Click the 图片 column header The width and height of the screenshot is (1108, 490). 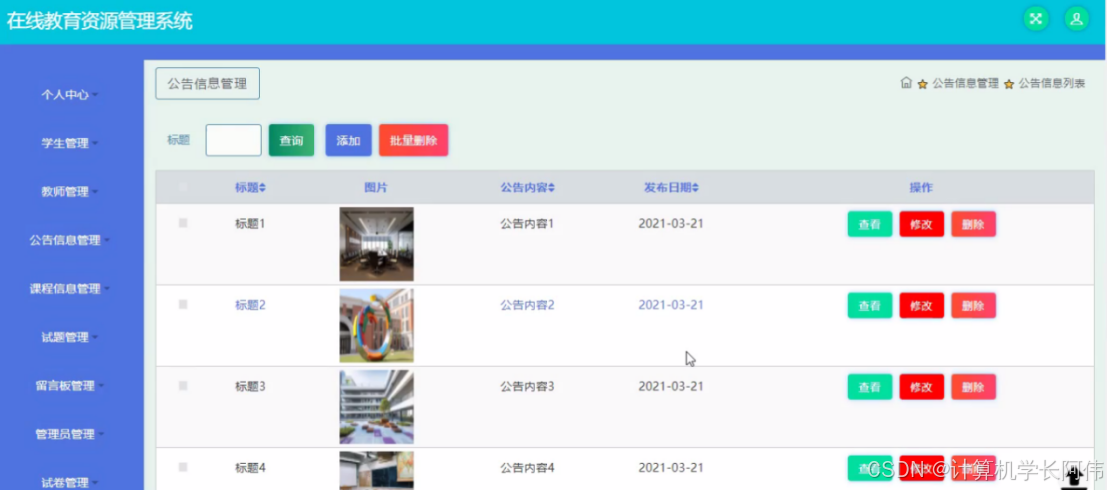(376, 187)
